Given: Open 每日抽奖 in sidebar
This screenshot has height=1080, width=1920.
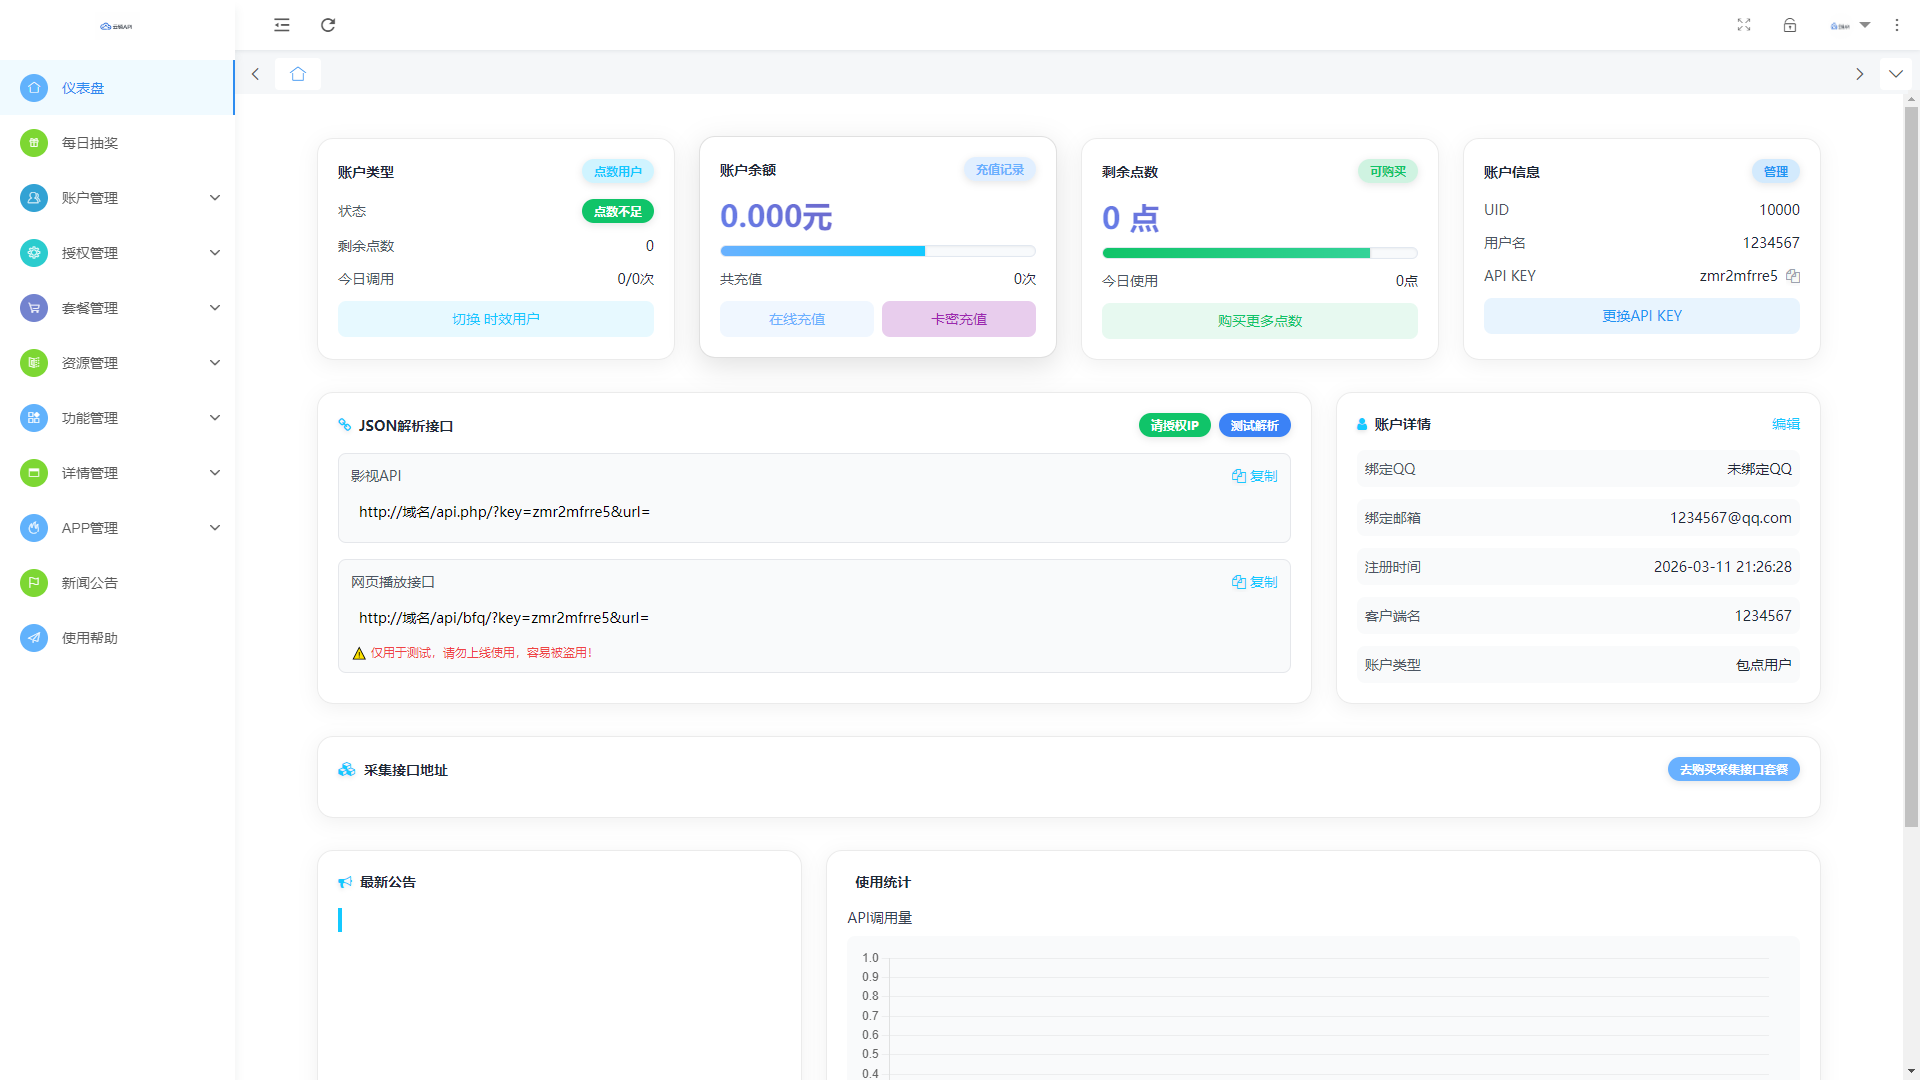Looking at the screenshot, I should pyautogui.click(x=90, y=143).
